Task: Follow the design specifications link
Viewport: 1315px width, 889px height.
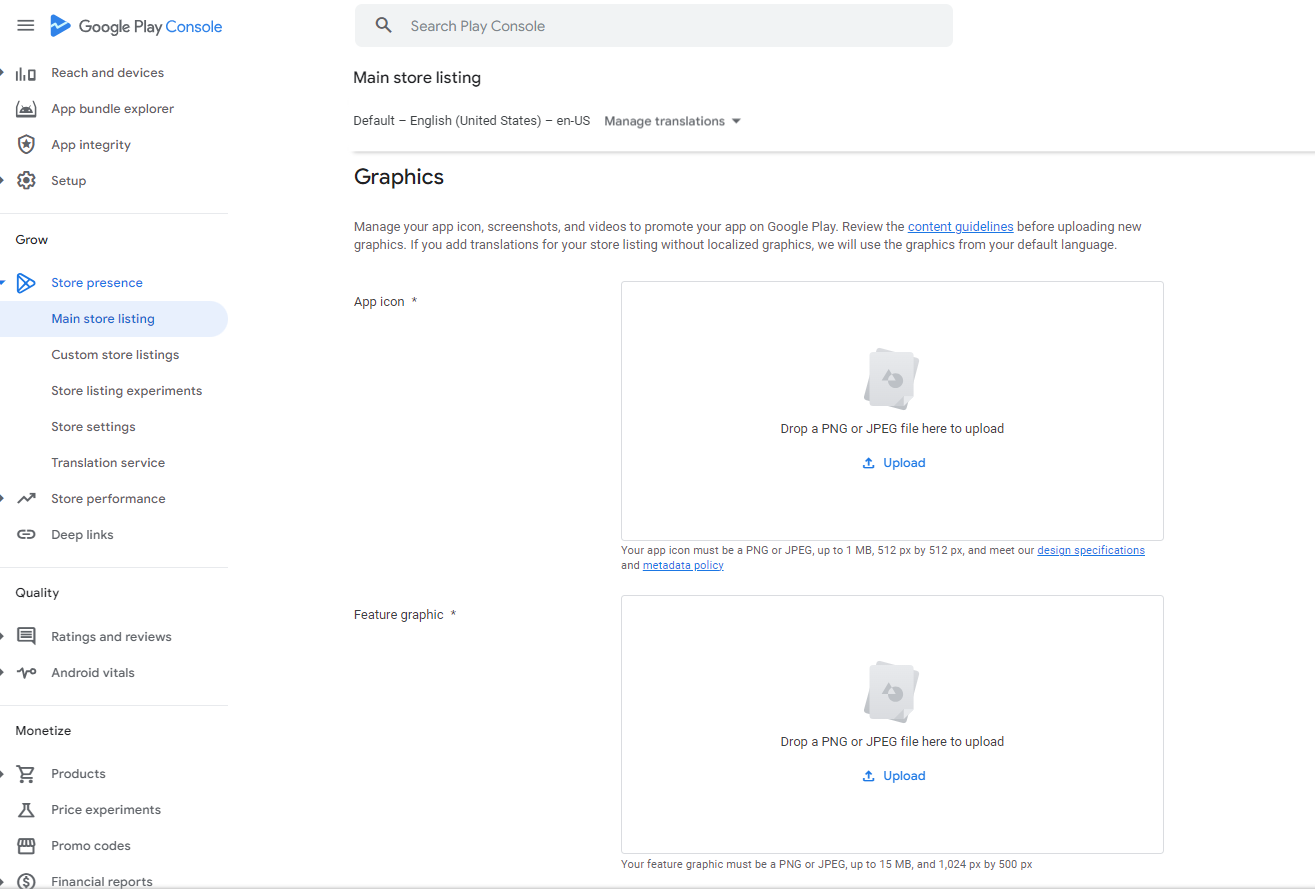Action: click(1091, 549)
